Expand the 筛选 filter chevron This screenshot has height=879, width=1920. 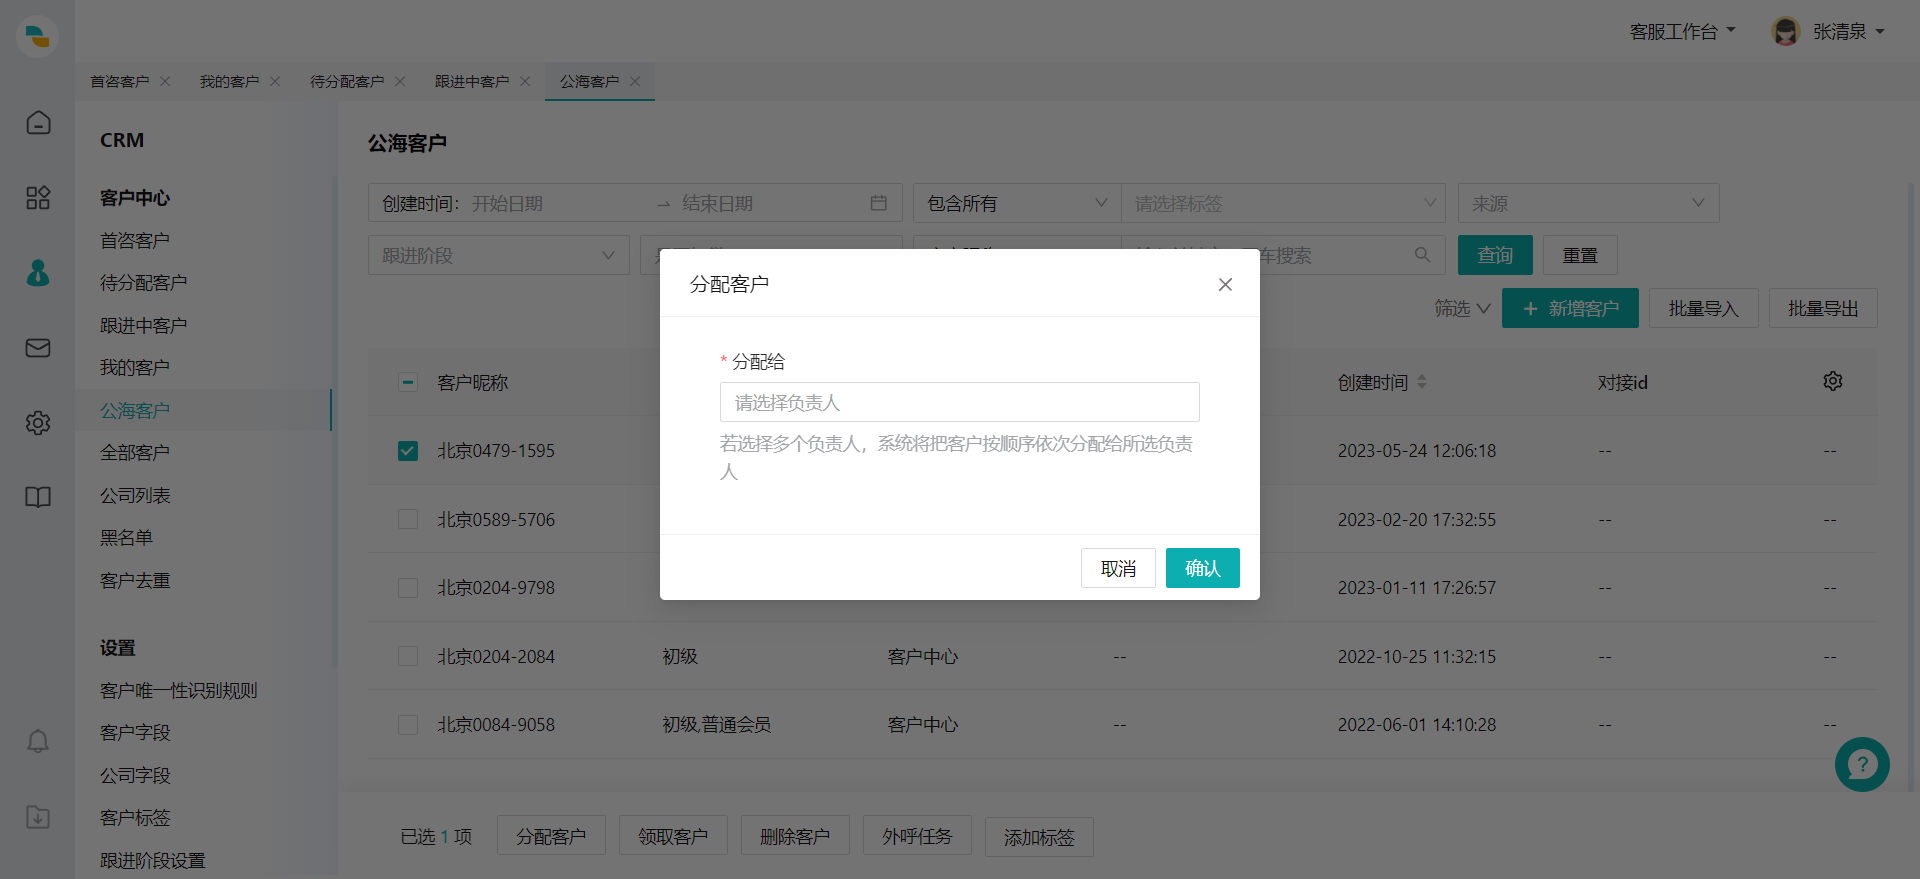pyautogui.click(x=1483, y=309)
